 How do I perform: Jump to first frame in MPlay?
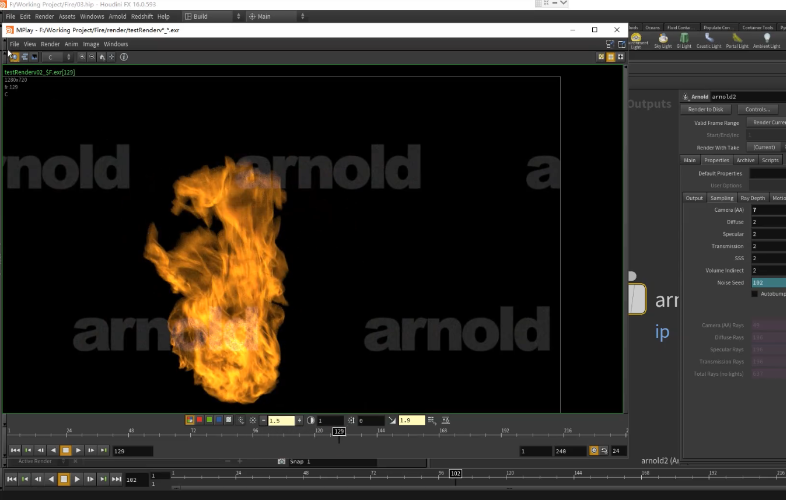coord(15,450)
